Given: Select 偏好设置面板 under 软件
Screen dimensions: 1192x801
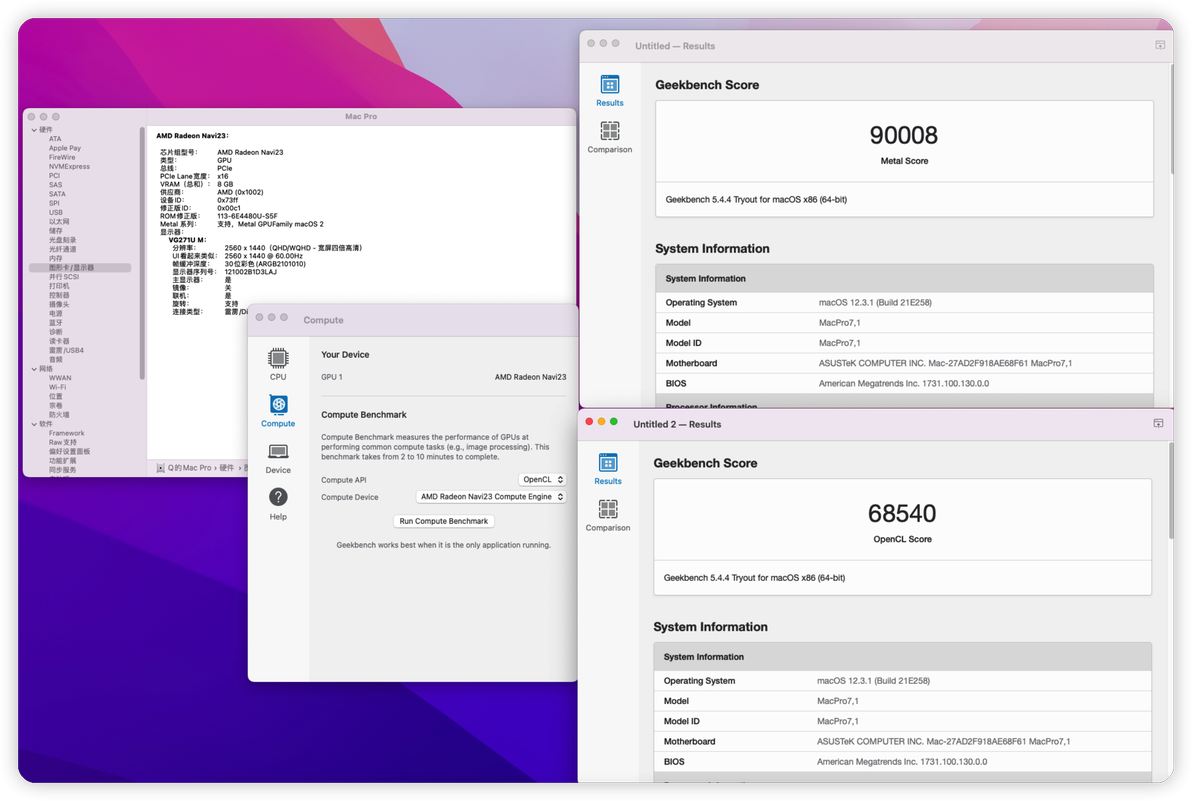Looking at the screenshot, I should pos(69,451).
